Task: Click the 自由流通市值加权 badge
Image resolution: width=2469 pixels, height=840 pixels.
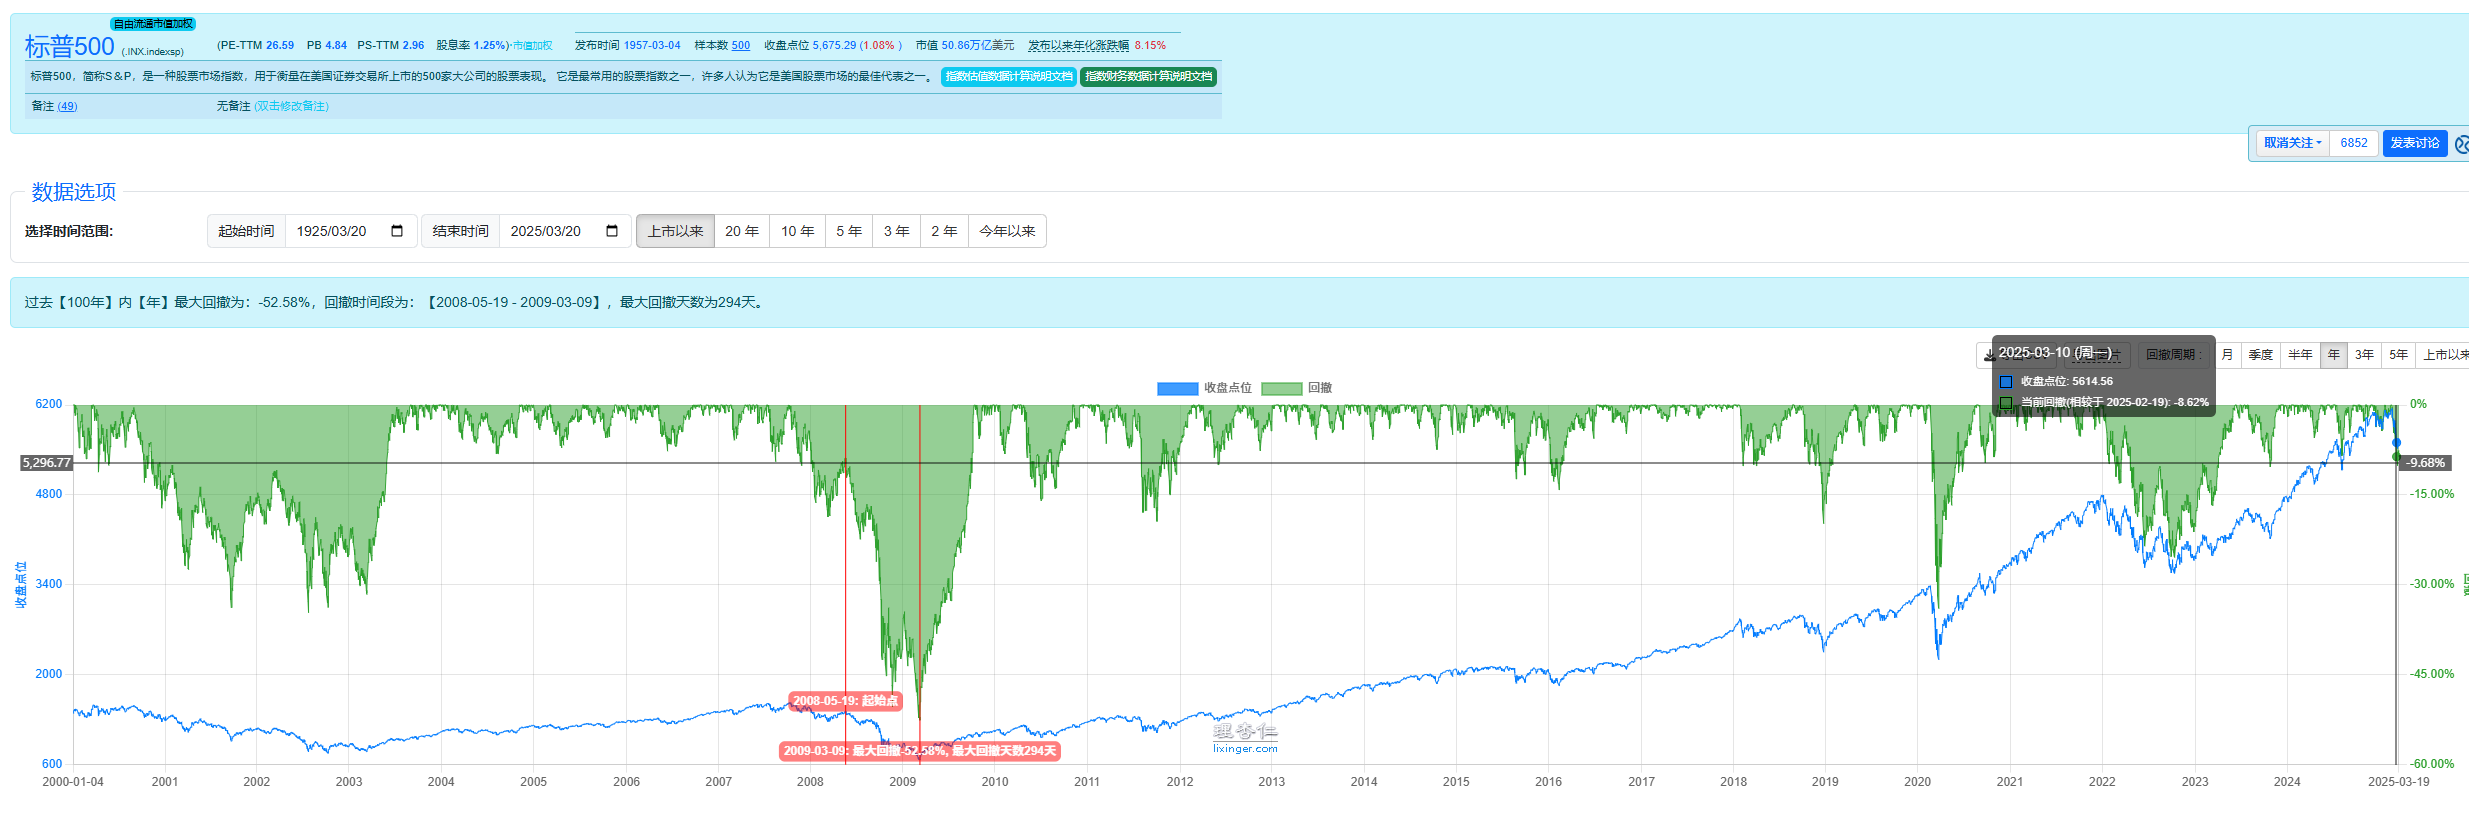Action: [x=153, y=24]
